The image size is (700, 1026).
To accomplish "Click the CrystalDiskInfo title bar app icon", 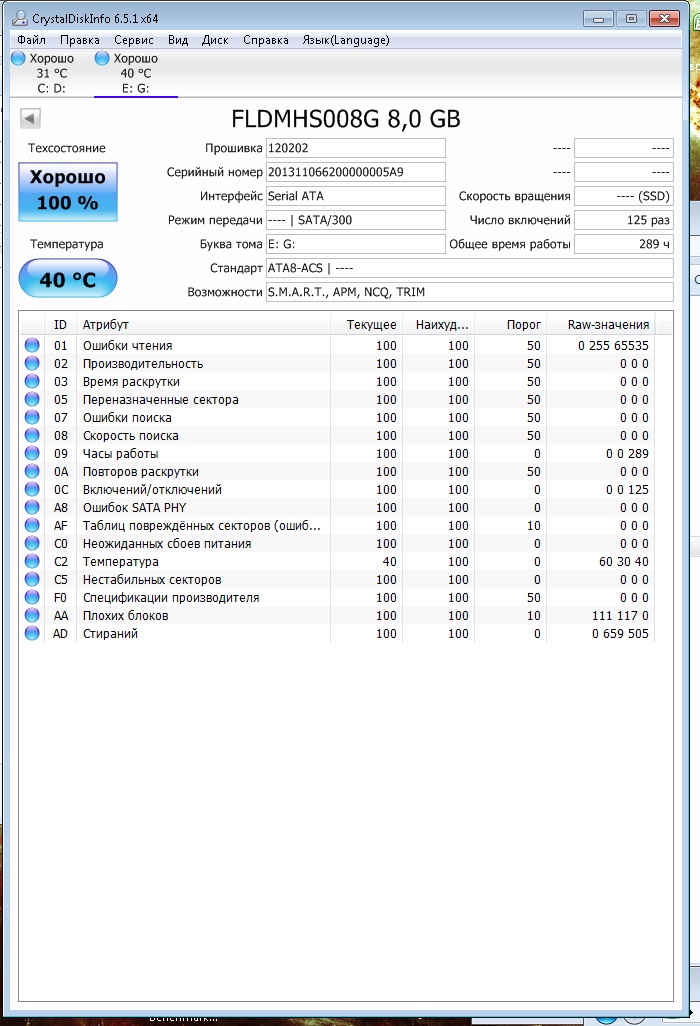I will coord(21,18).
